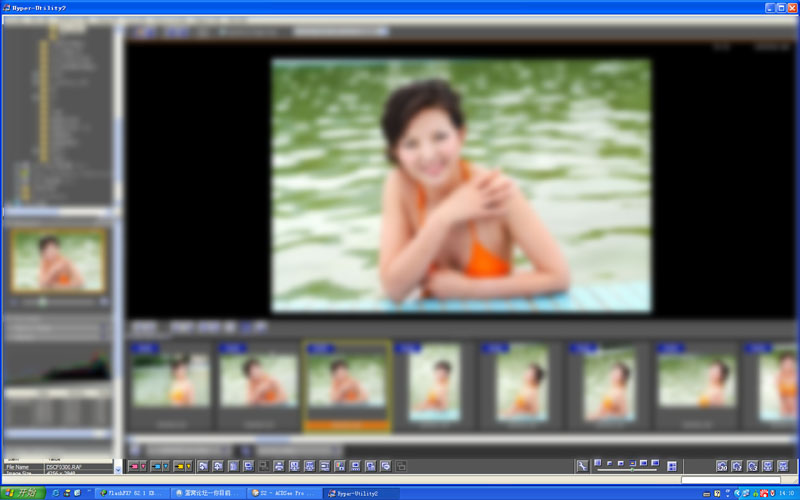Click the yellow mark tag icon

179,466
